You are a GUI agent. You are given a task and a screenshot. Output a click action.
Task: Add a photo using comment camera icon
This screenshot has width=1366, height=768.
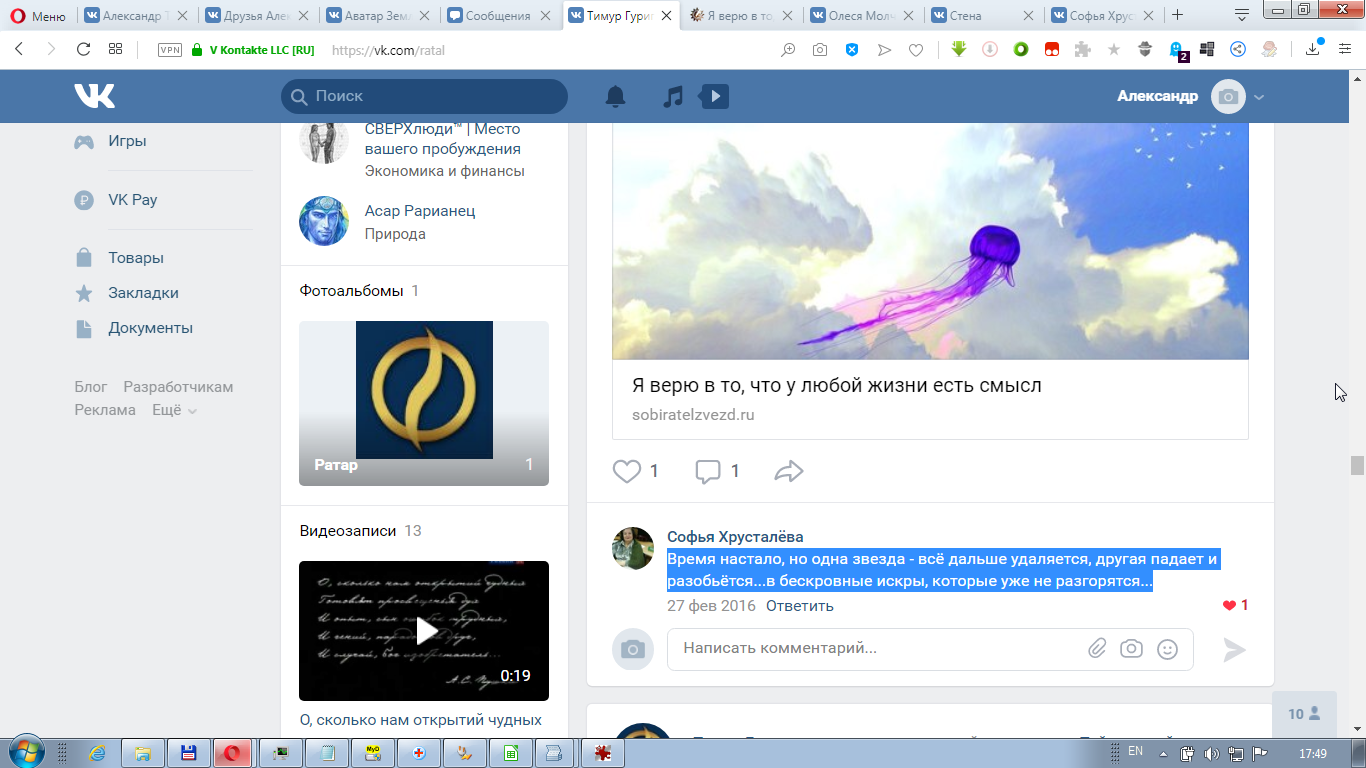pos(1131,649)
